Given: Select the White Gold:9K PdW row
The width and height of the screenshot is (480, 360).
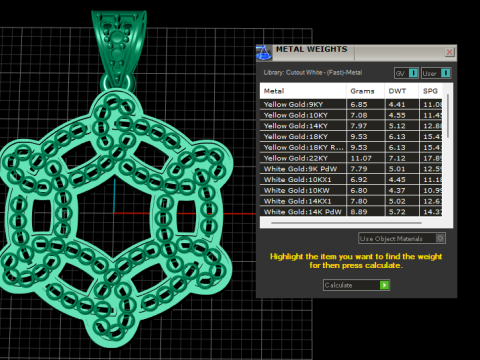Looking at the screenshot, I should pos(351,169).
